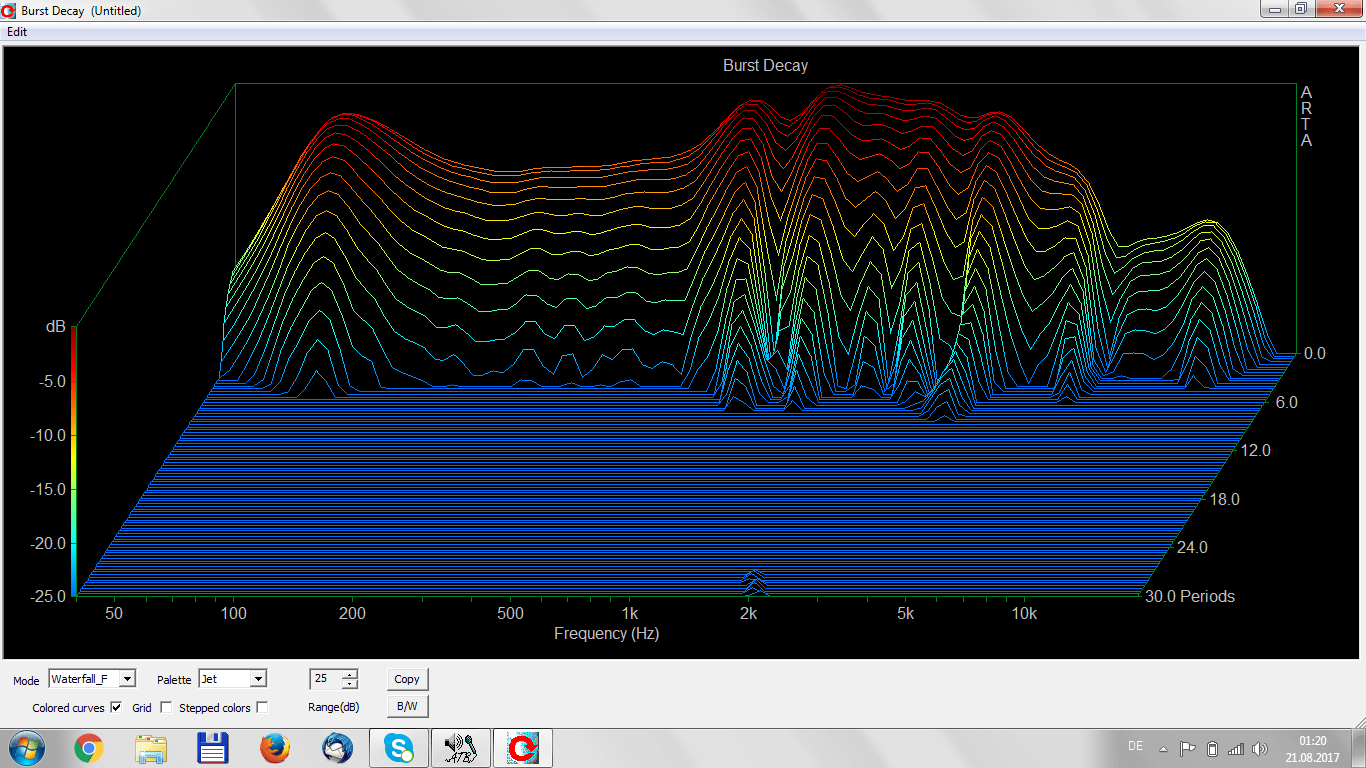1366x768 pixels.
Task: Open the Edit menu
Action: (x=17, y=31)
